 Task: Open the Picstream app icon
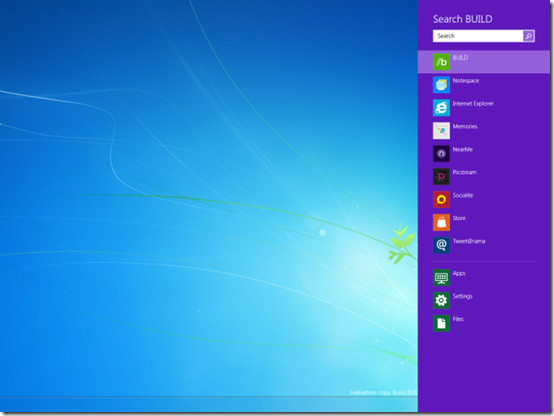coord(441,177)
